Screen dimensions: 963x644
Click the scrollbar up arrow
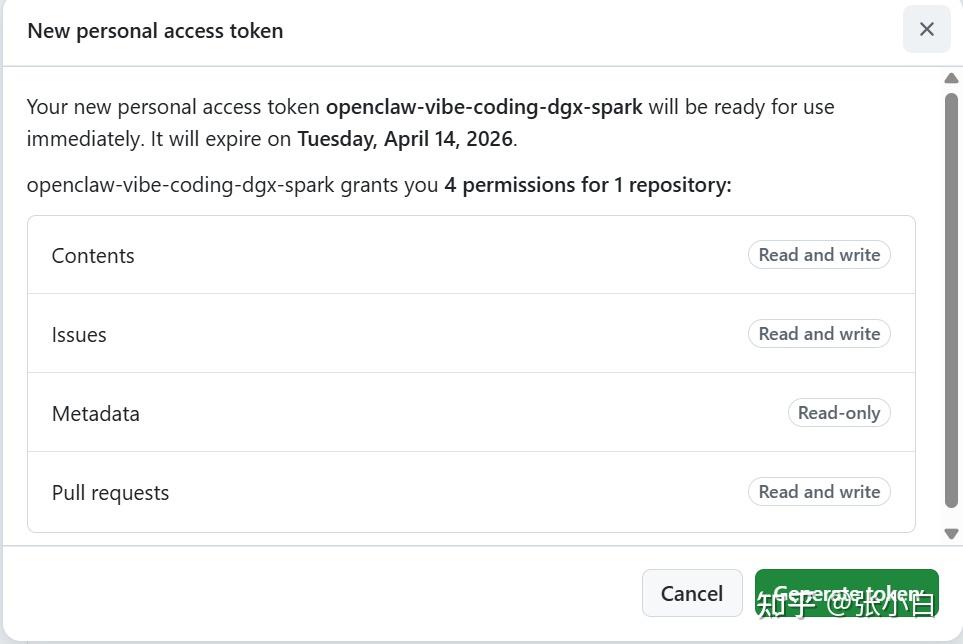951,78
